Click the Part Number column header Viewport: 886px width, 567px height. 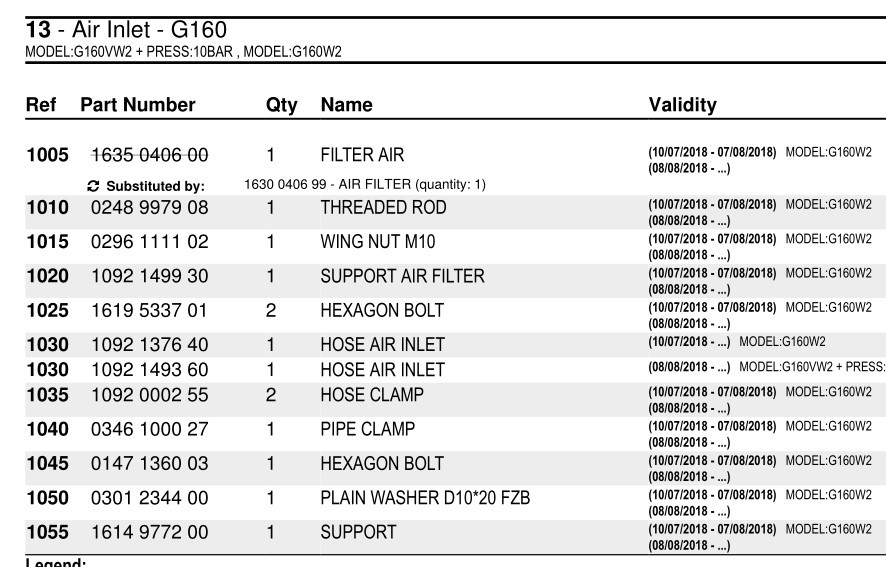pyautogui.click(x=137, y=105)
